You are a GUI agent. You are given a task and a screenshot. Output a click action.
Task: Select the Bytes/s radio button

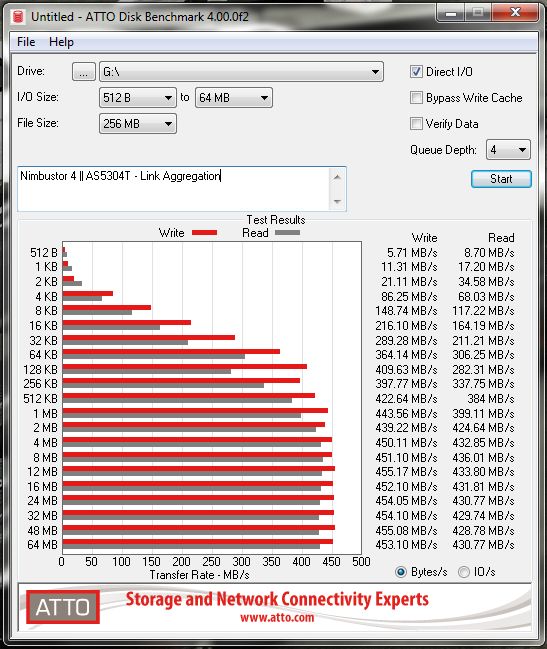[x=401, y=572]
